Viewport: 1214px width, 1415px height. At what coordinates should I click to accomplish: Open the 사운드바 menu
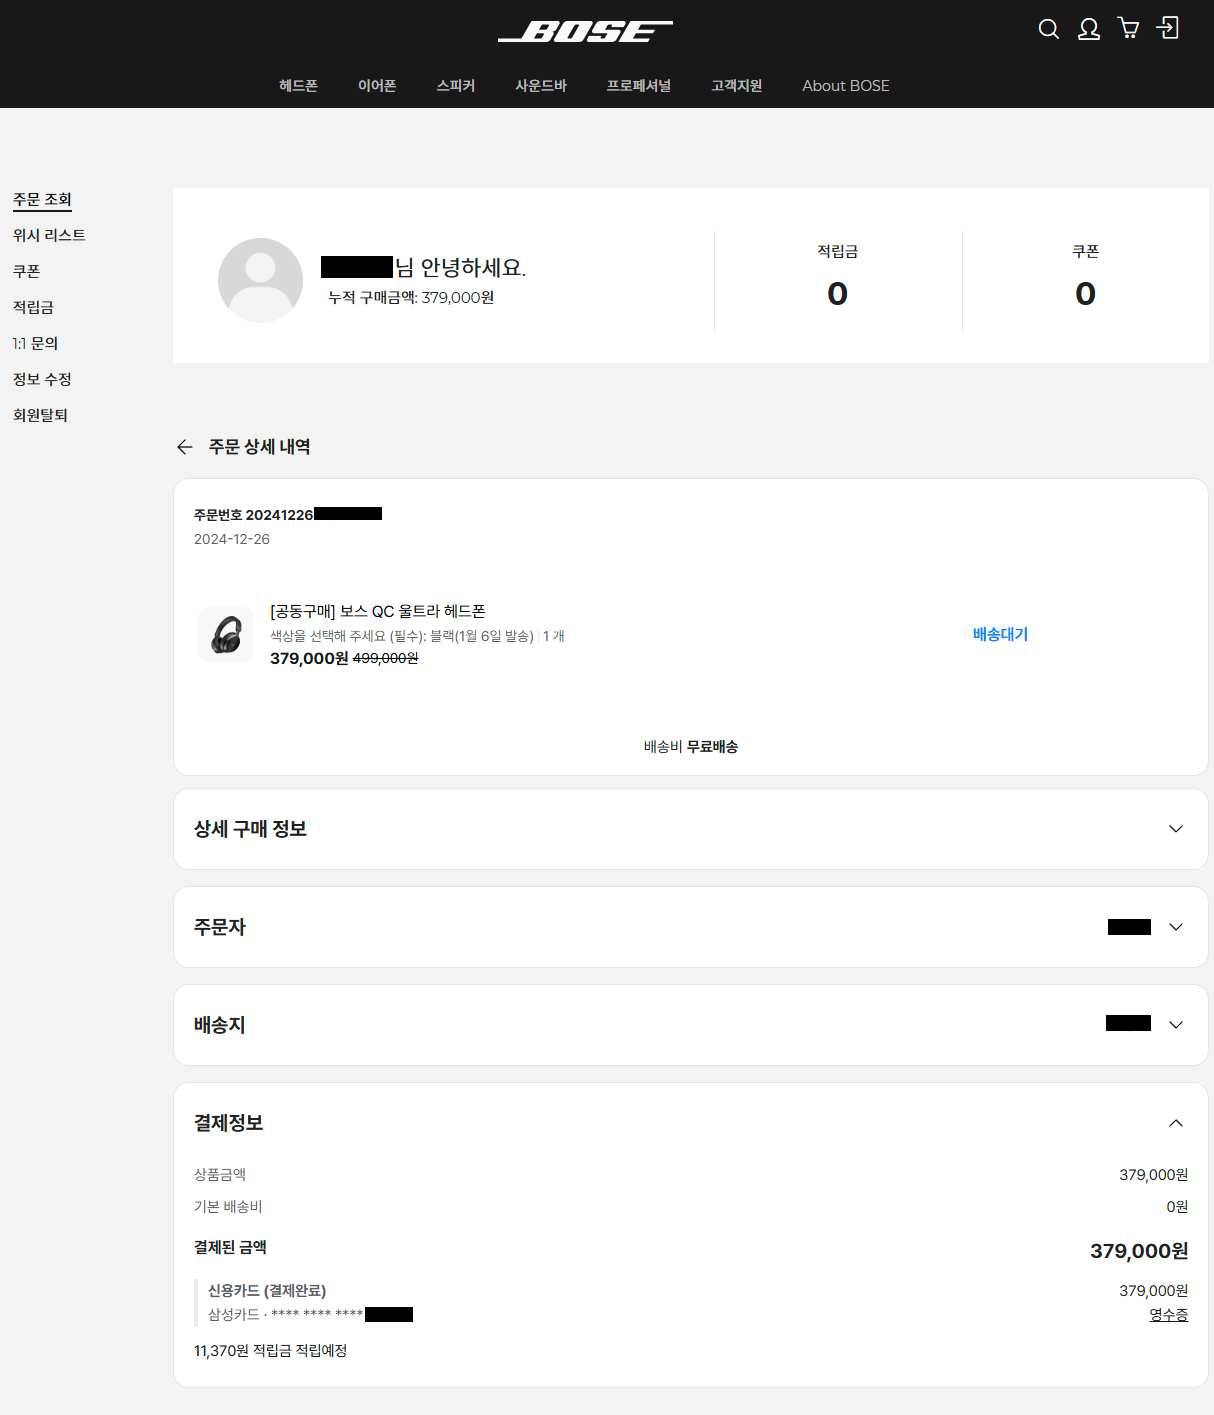(541, 86)
